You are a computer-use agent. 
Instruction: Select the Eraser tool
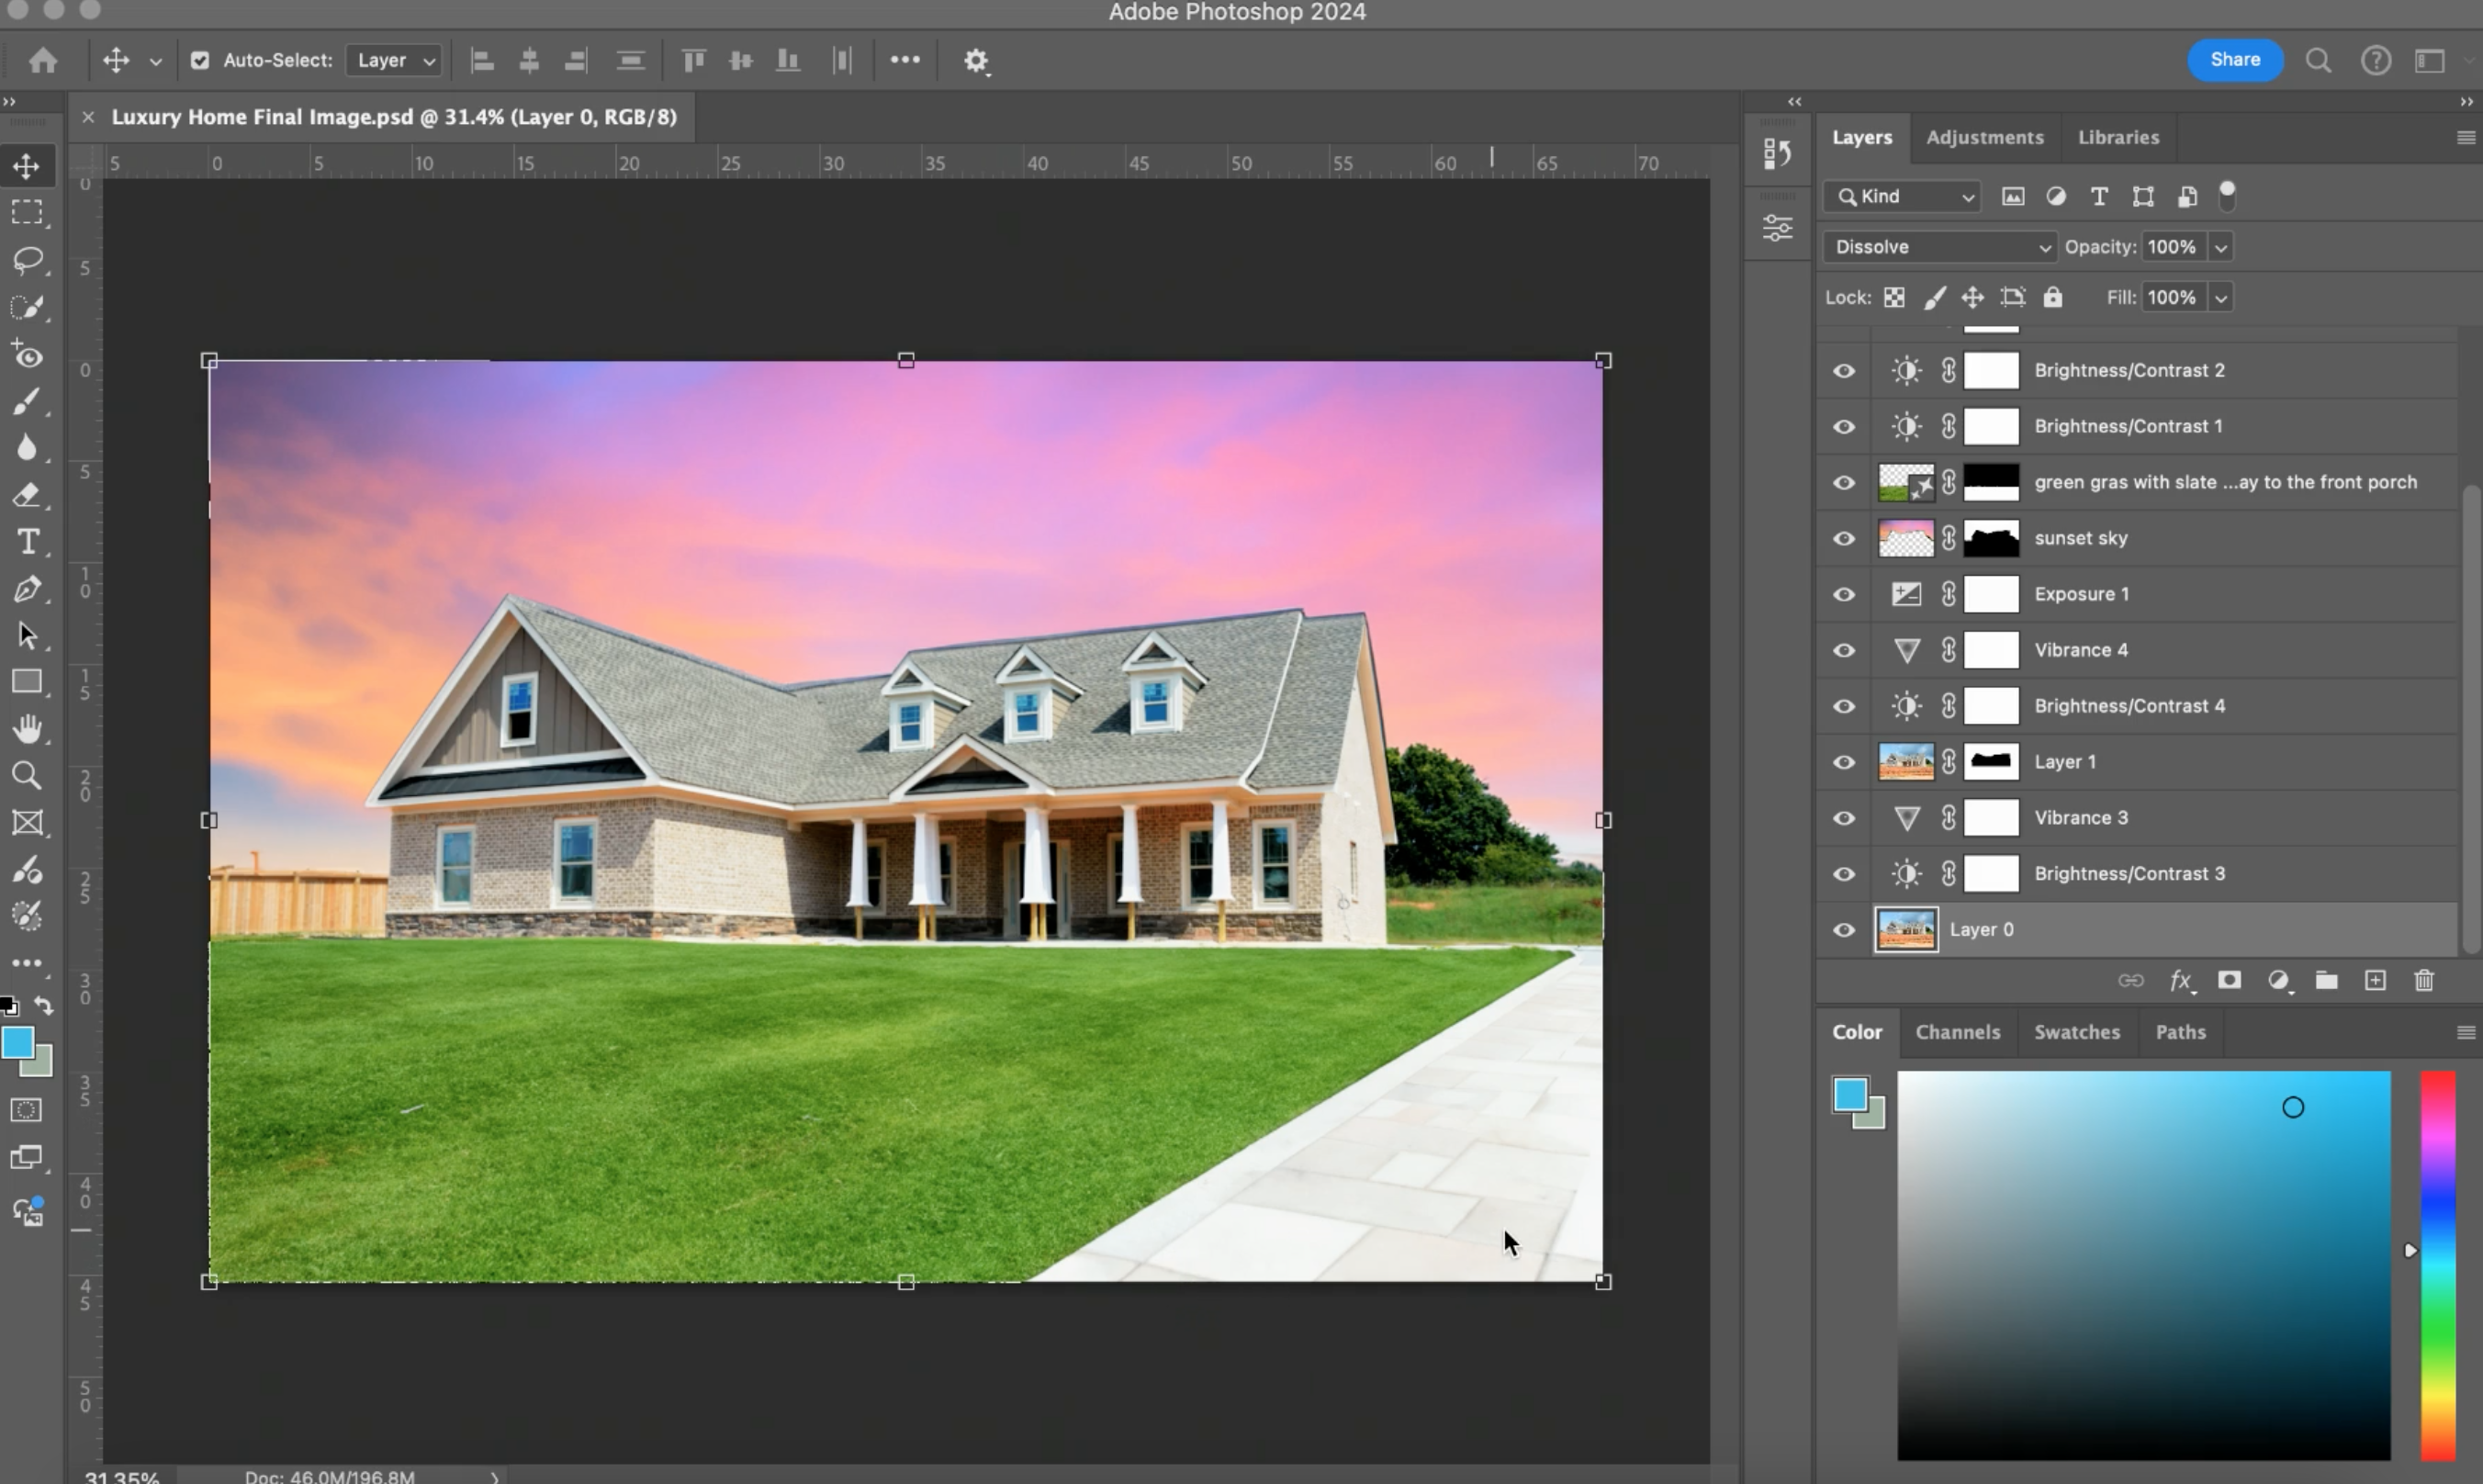(27, 495)
